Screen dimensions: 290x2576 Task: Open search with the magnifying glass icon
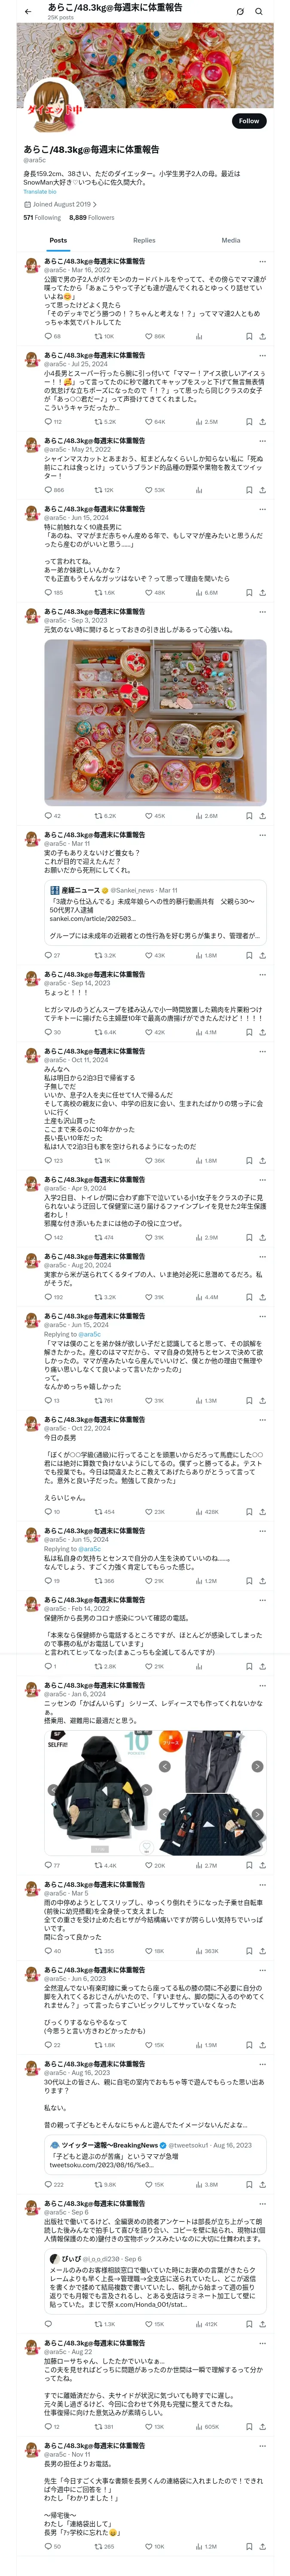click(x=259, y=12)
